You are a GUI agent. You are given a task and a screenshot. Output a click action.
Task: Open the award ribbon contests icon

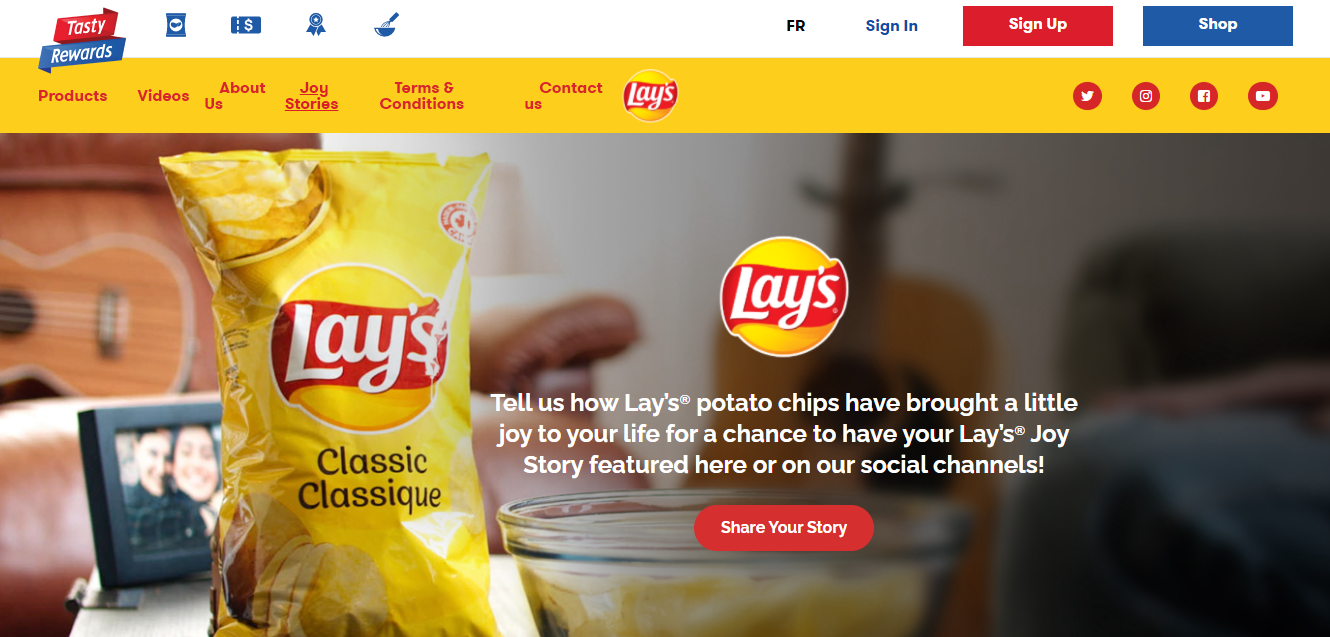(316, 24)
